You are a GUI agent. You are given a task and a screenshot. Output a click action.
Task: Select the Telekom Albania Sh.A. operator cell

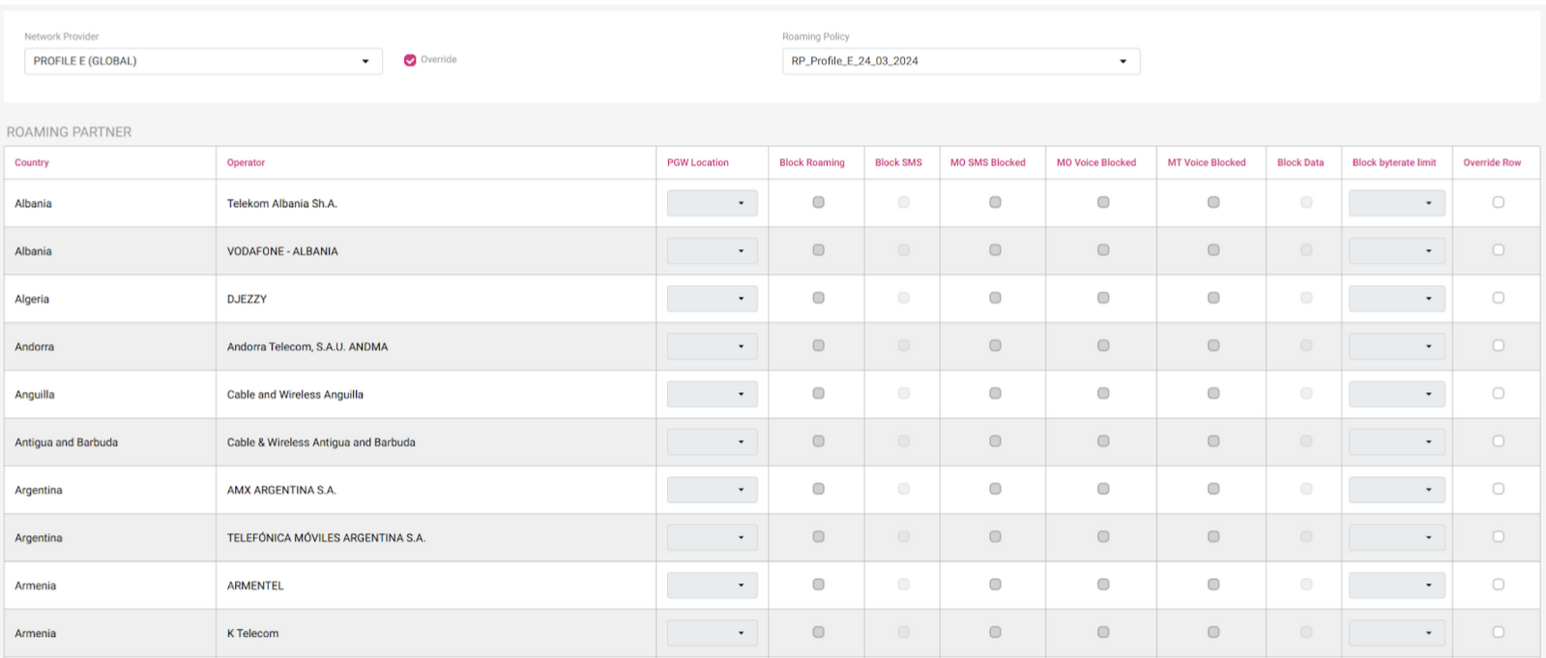point(282,204)
